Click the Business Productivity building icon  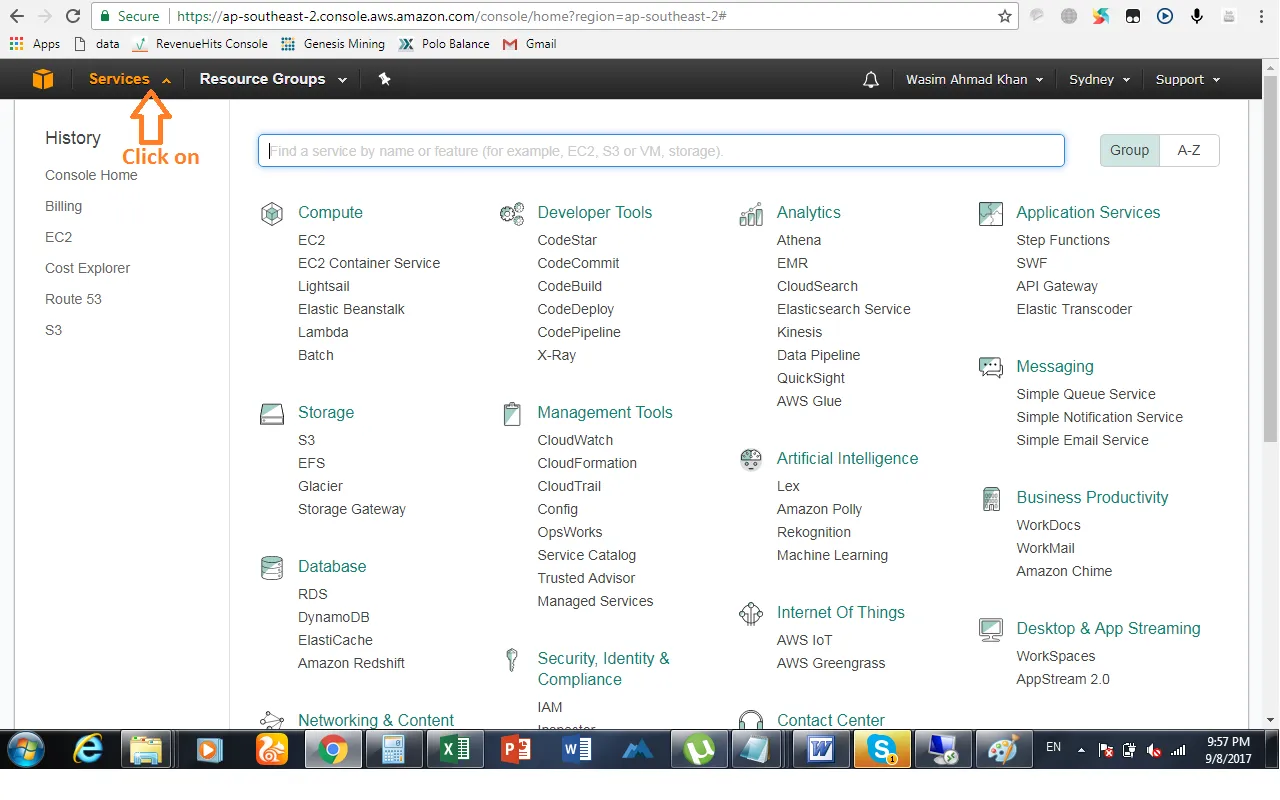pos(990,498)
